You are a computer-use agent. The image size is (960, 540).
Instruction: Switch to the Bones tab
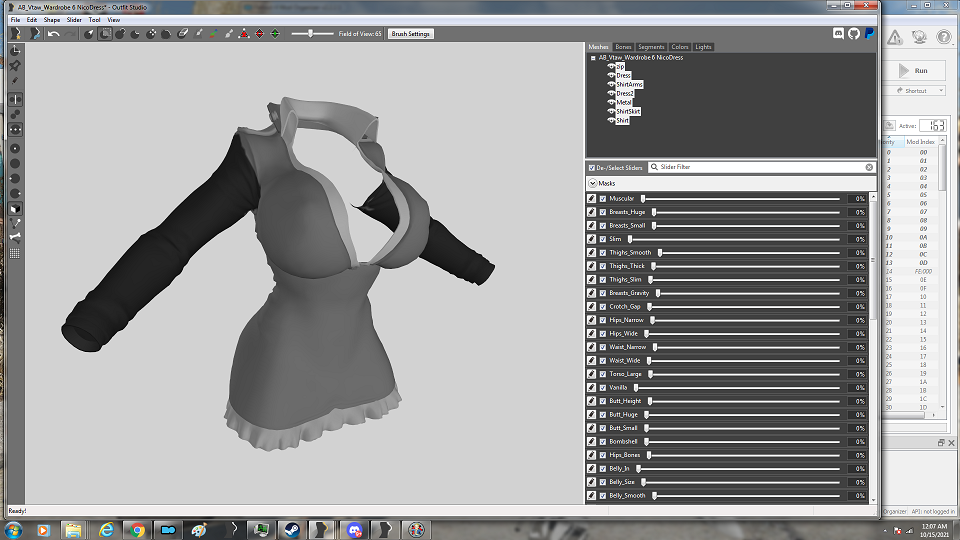623,47
